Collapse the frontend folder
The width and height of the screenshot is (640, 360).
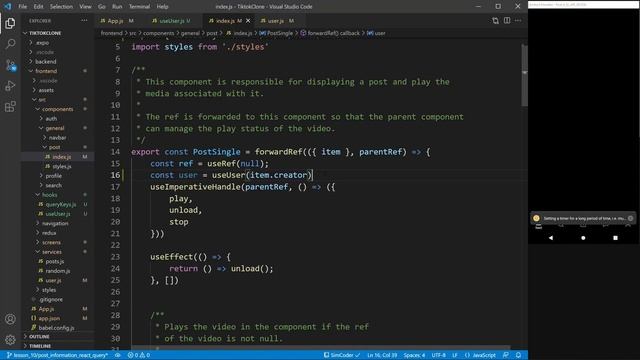pyautogui.click(x=46, y=71)
